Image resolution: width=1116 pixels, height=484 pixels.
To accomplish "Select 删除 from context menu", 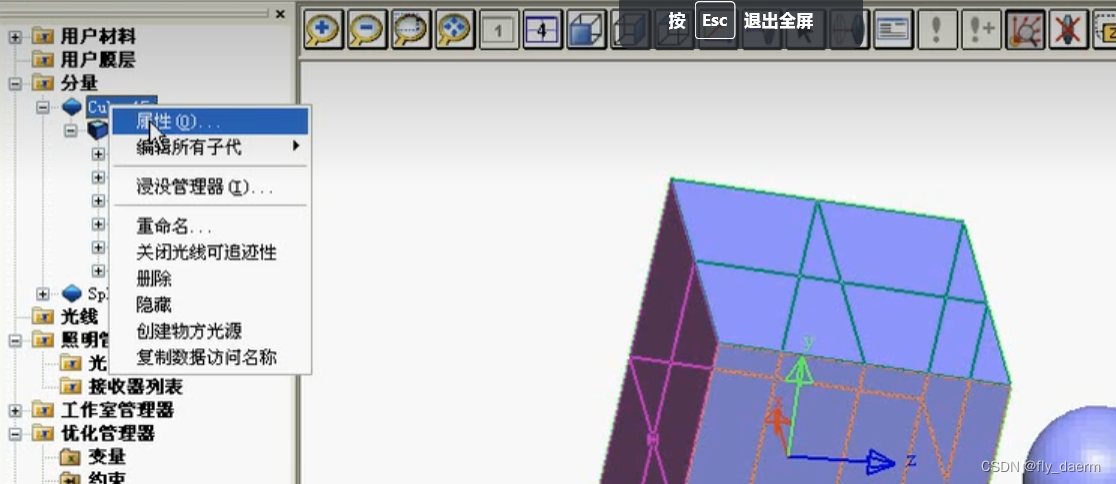I will coord(210,278).
